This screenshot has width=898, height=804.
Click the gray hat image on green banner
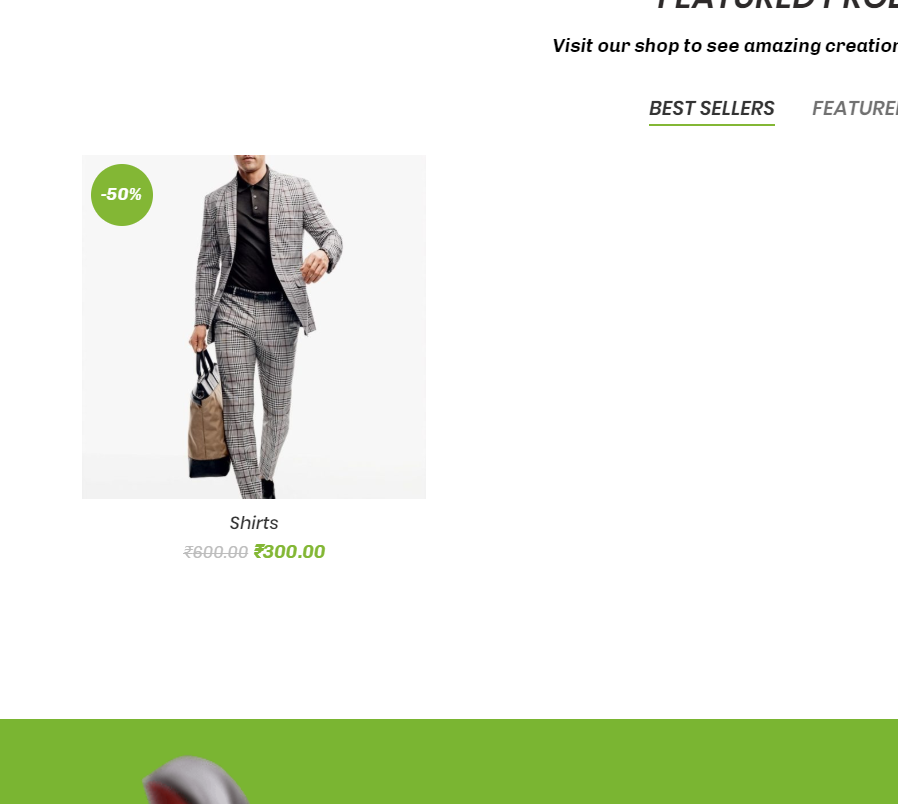click(x=198, y=780)
